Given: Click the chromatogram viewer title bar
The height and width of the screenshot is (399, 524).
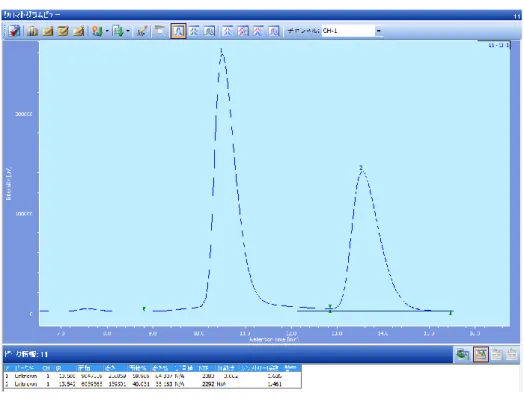Looking at the screenshot, I should point(261,15).
